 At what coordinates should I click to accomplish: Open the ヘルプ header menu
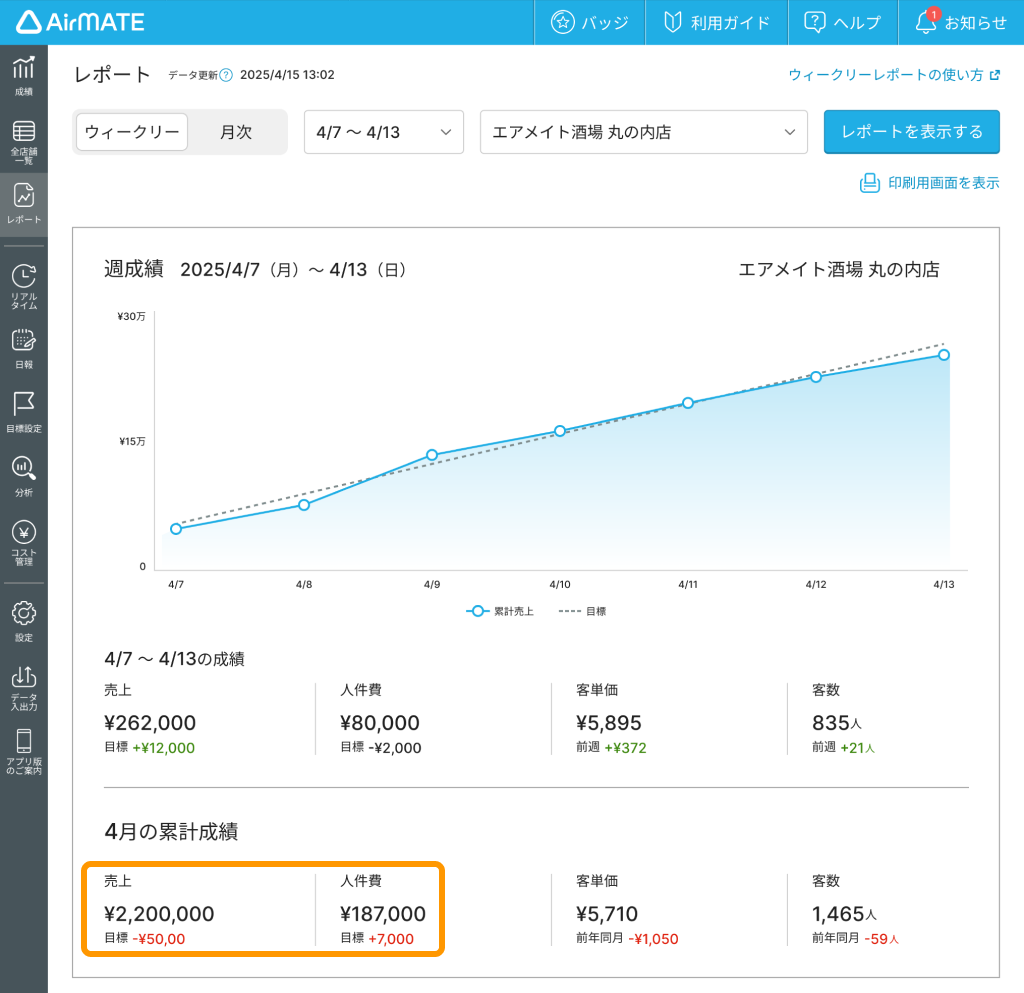(843, 22)
